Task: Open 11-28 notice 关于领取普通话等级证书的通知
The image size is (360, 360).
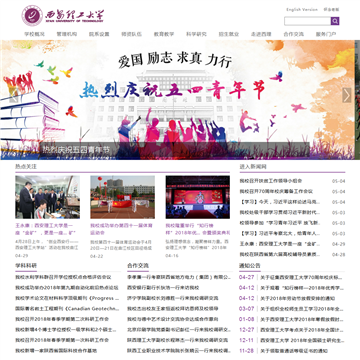Action: click(294, 351)
